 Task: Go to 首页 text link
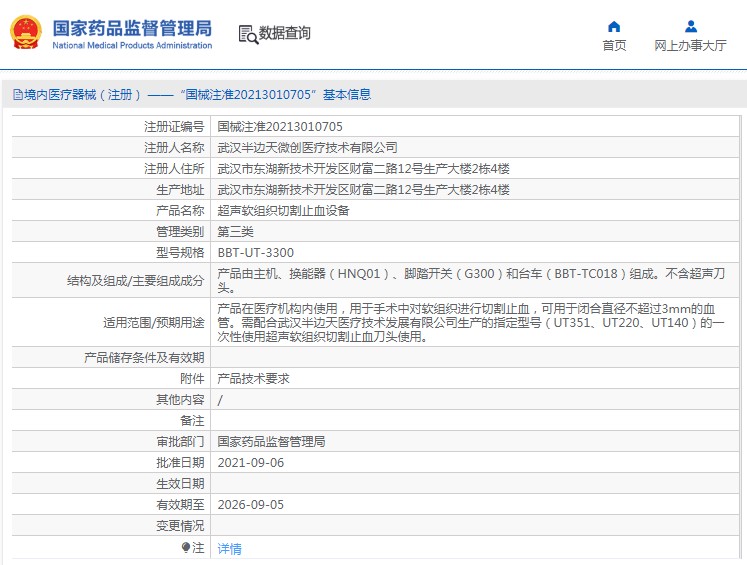pos(614,45)
